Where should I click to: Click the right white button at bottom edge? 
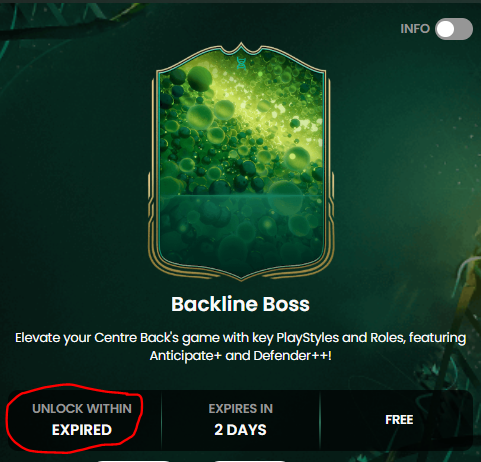(x=250, y=461)
